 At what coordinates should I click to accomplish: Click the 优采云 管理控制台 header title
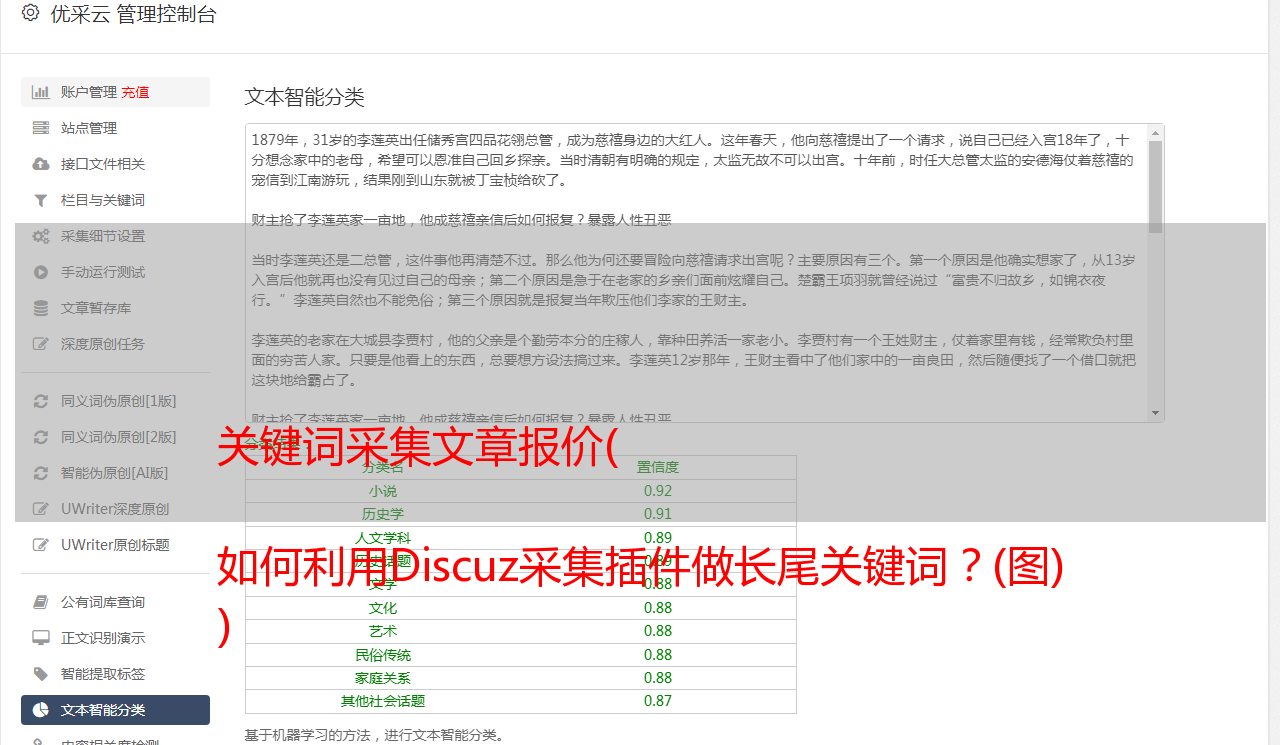tap(133, 14)
